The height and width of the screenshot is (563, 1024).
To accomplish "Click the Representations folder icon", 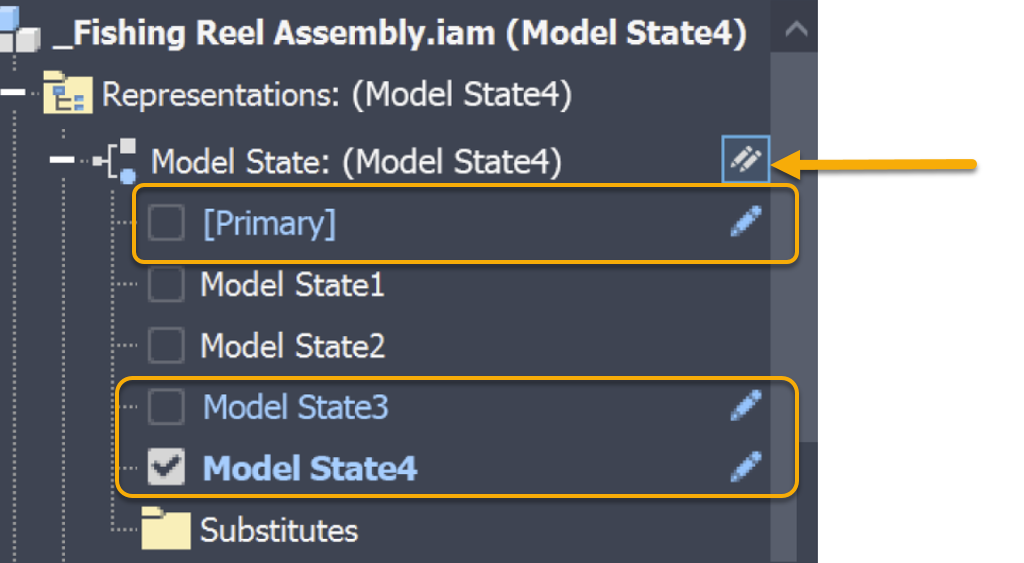I will coord(64,95).
